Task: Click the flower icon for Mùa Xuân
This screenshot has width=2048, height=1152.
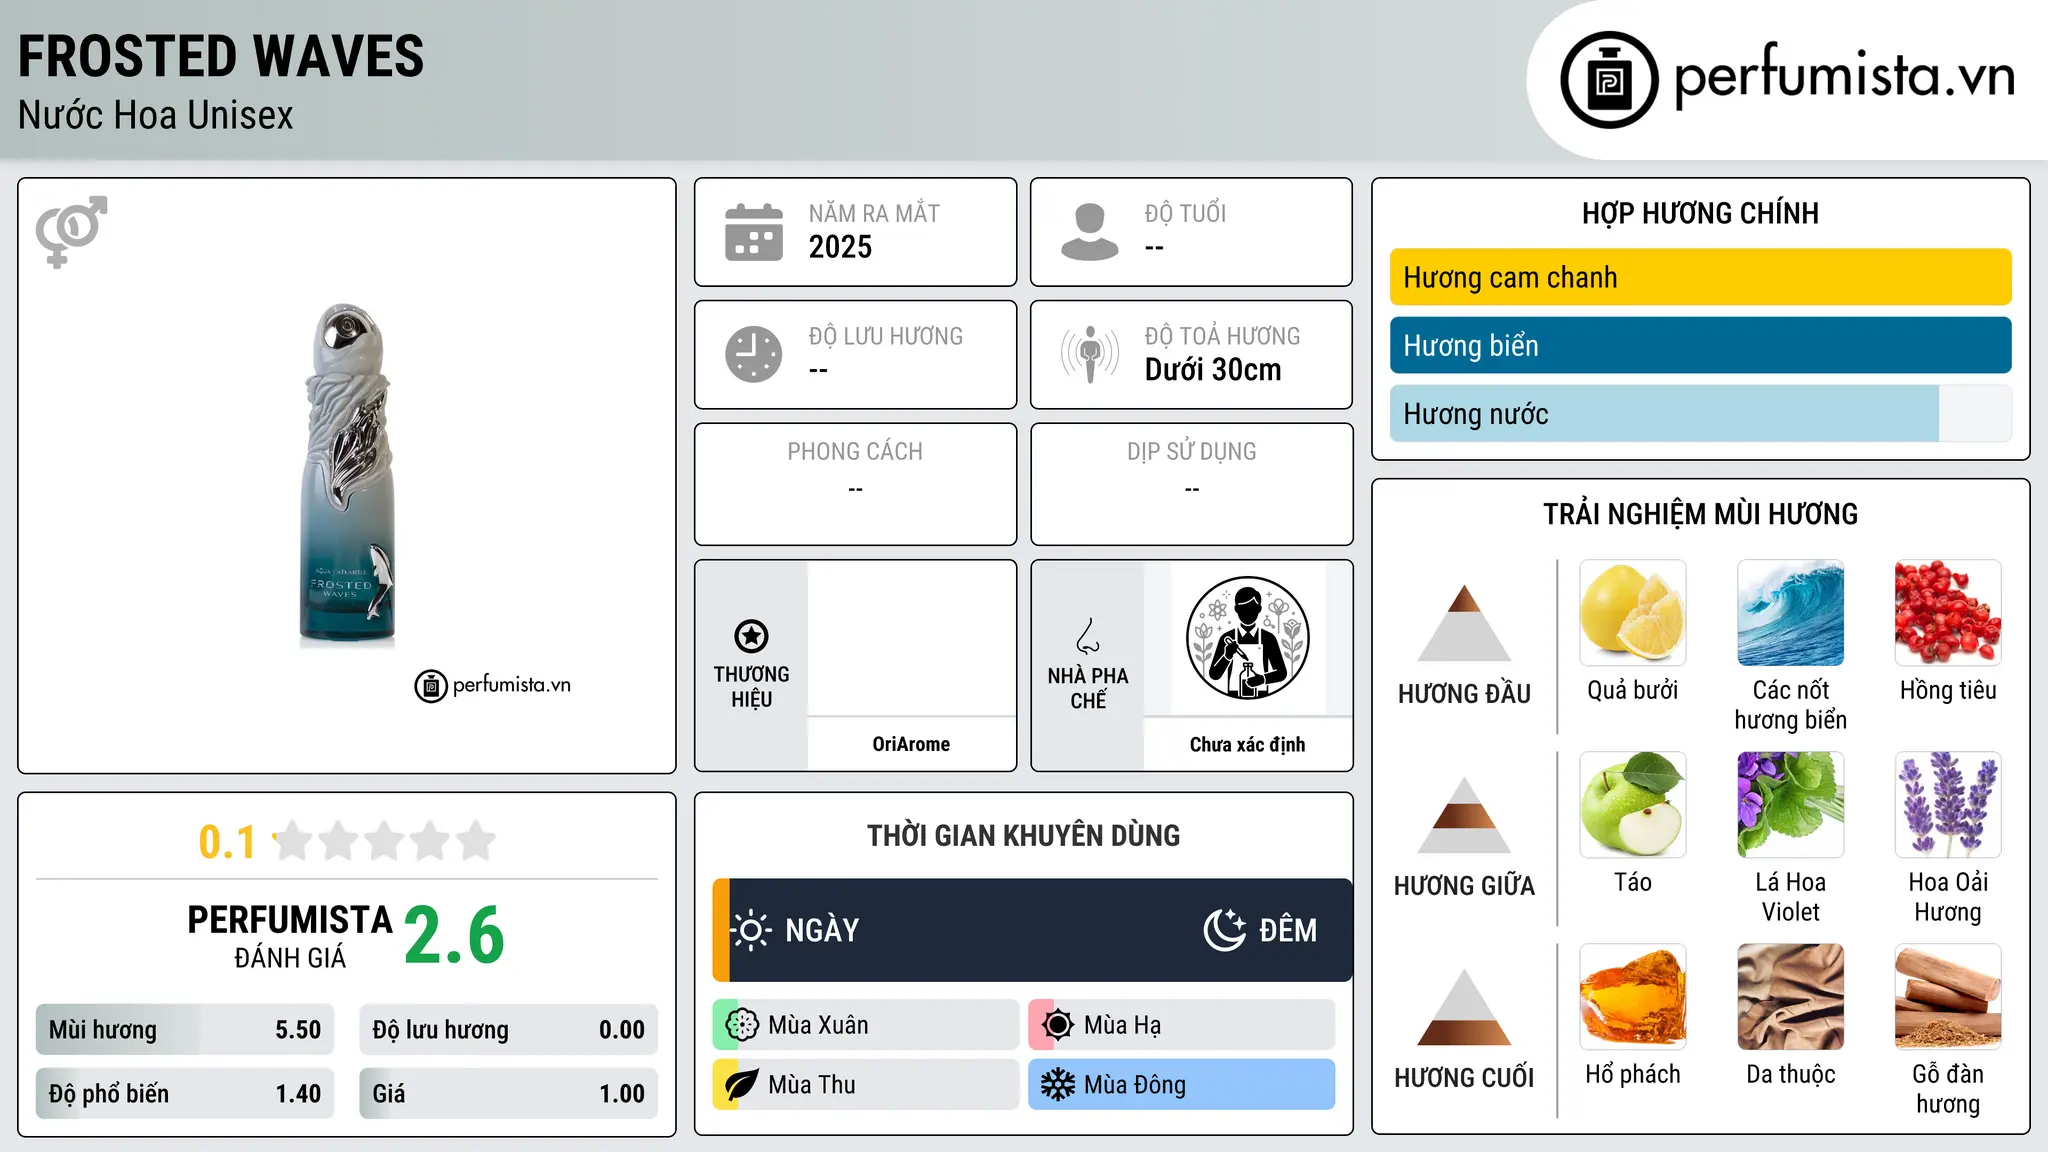Action: pyautogui.click(x=742, y=1025)
